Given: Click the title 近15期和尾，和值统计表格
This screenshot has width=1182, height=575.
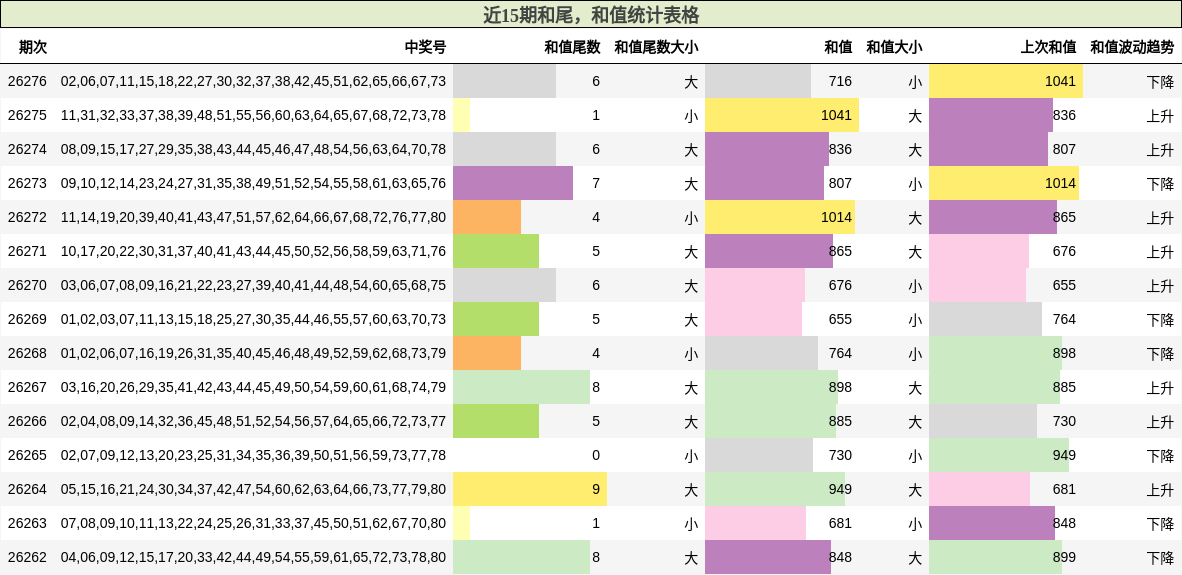Looking at the screenshot, I should point(591,14).
